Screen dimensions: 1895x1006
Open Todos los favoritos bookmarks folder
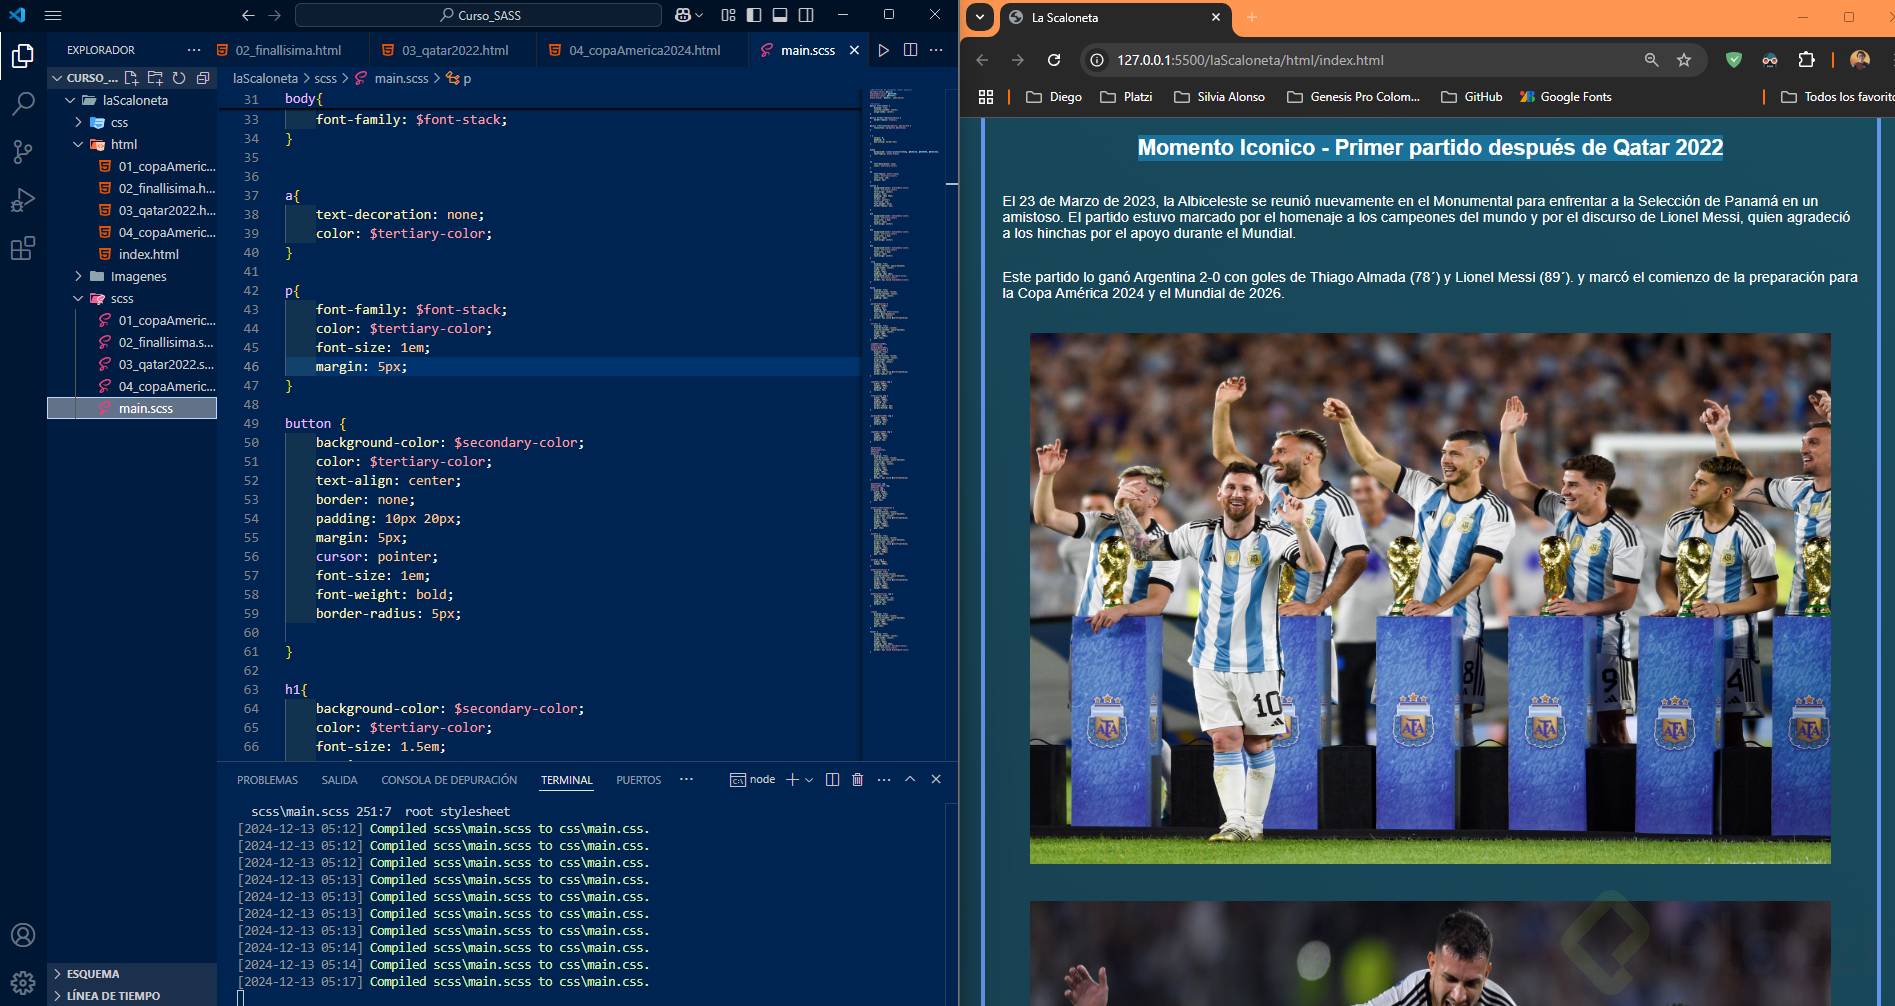1837,97
